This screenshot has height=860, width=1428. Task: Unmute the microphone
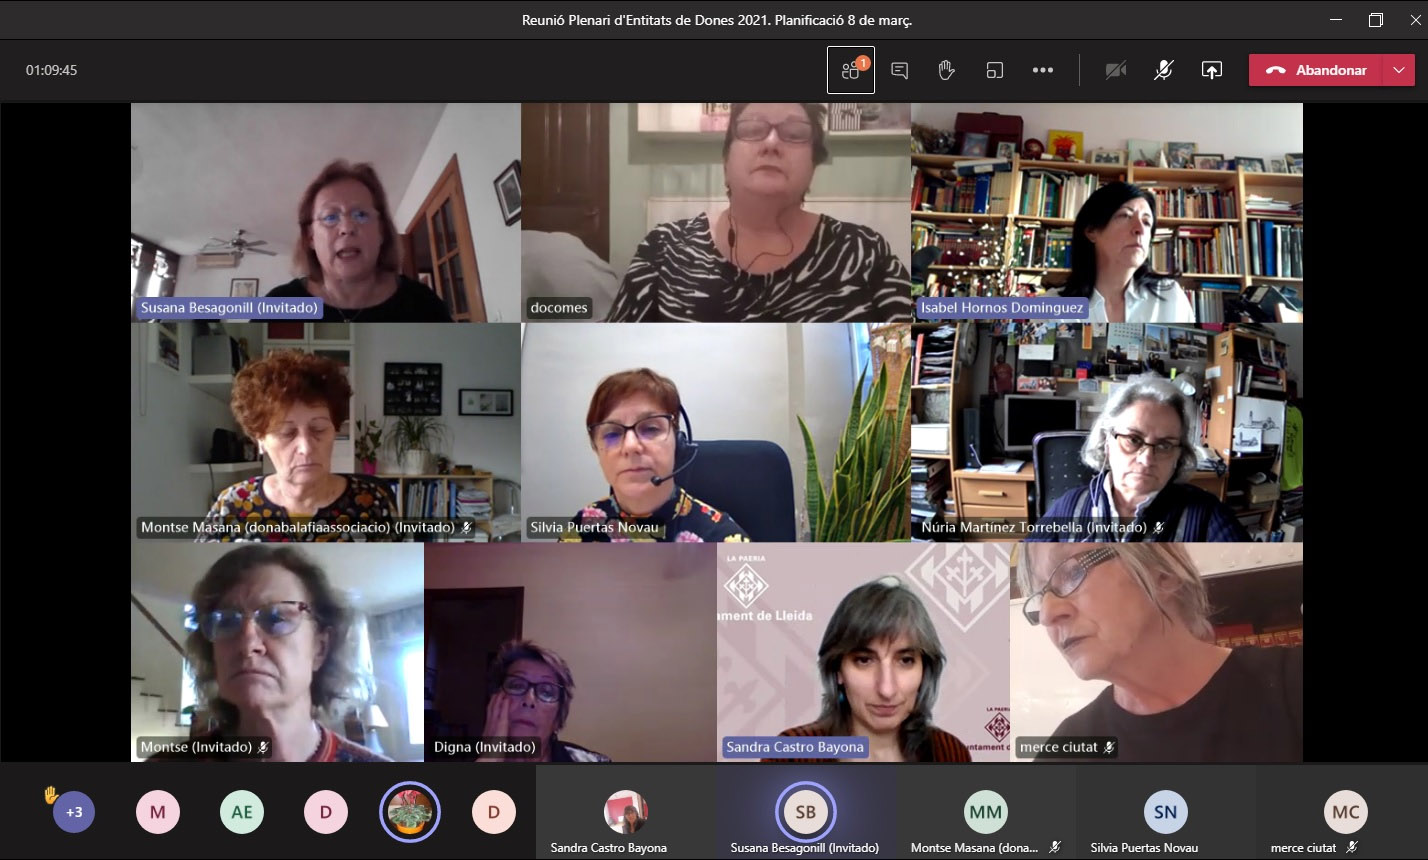point(1164,70)
